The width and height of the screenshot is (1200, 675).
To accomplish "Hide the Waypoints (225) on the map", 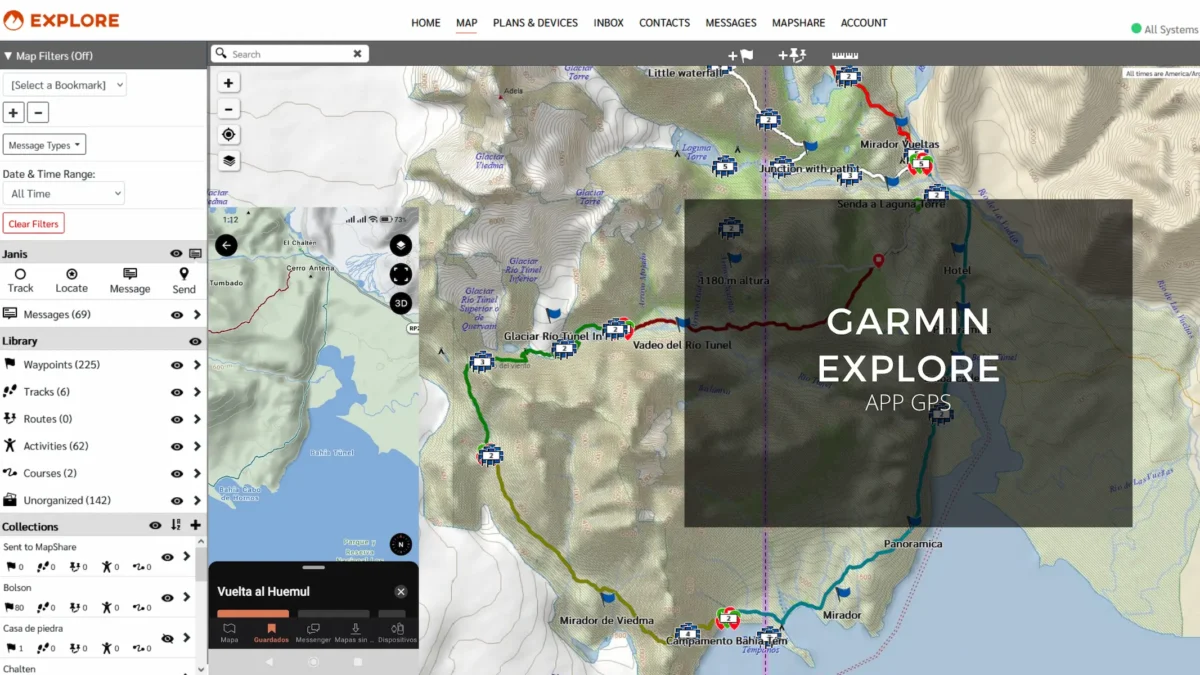I will [x=177, y=365].
